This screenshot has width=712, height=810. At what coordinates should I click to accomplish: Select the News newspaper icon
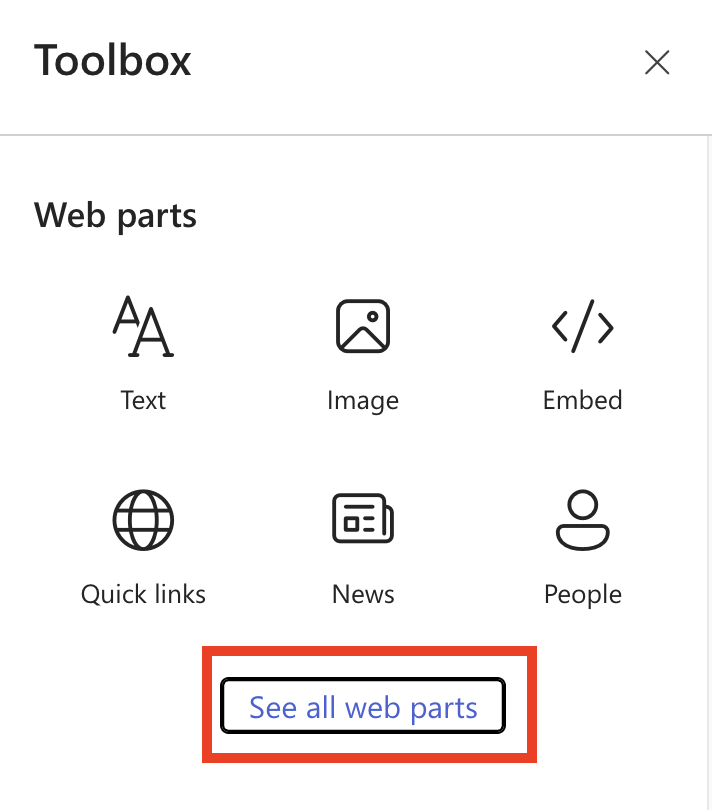[363, 520]
